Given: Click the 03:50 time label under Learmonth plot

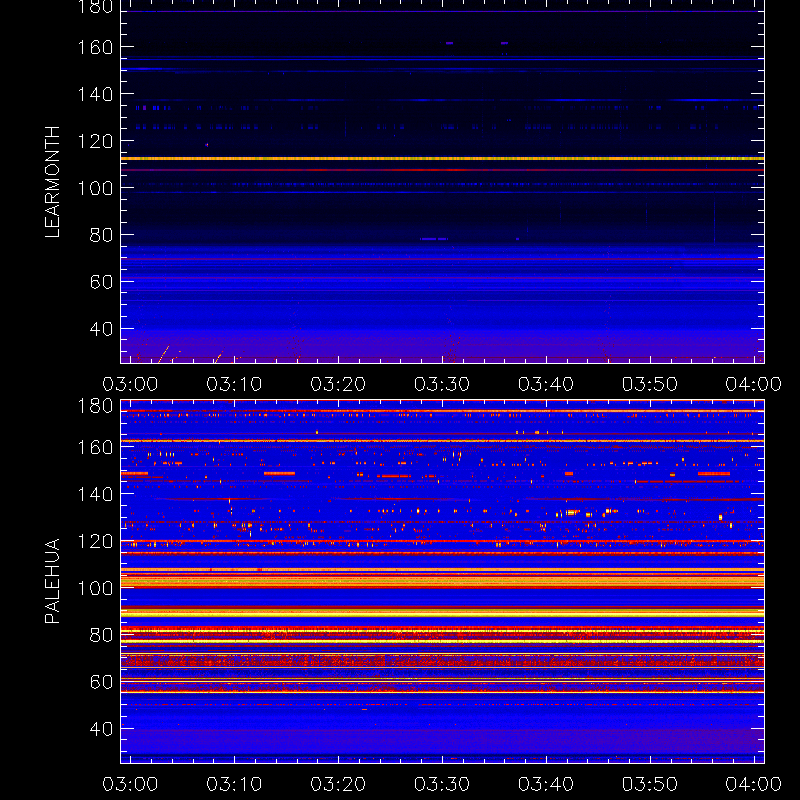Looking at the screenshot, I should click(x=650, y=384).
